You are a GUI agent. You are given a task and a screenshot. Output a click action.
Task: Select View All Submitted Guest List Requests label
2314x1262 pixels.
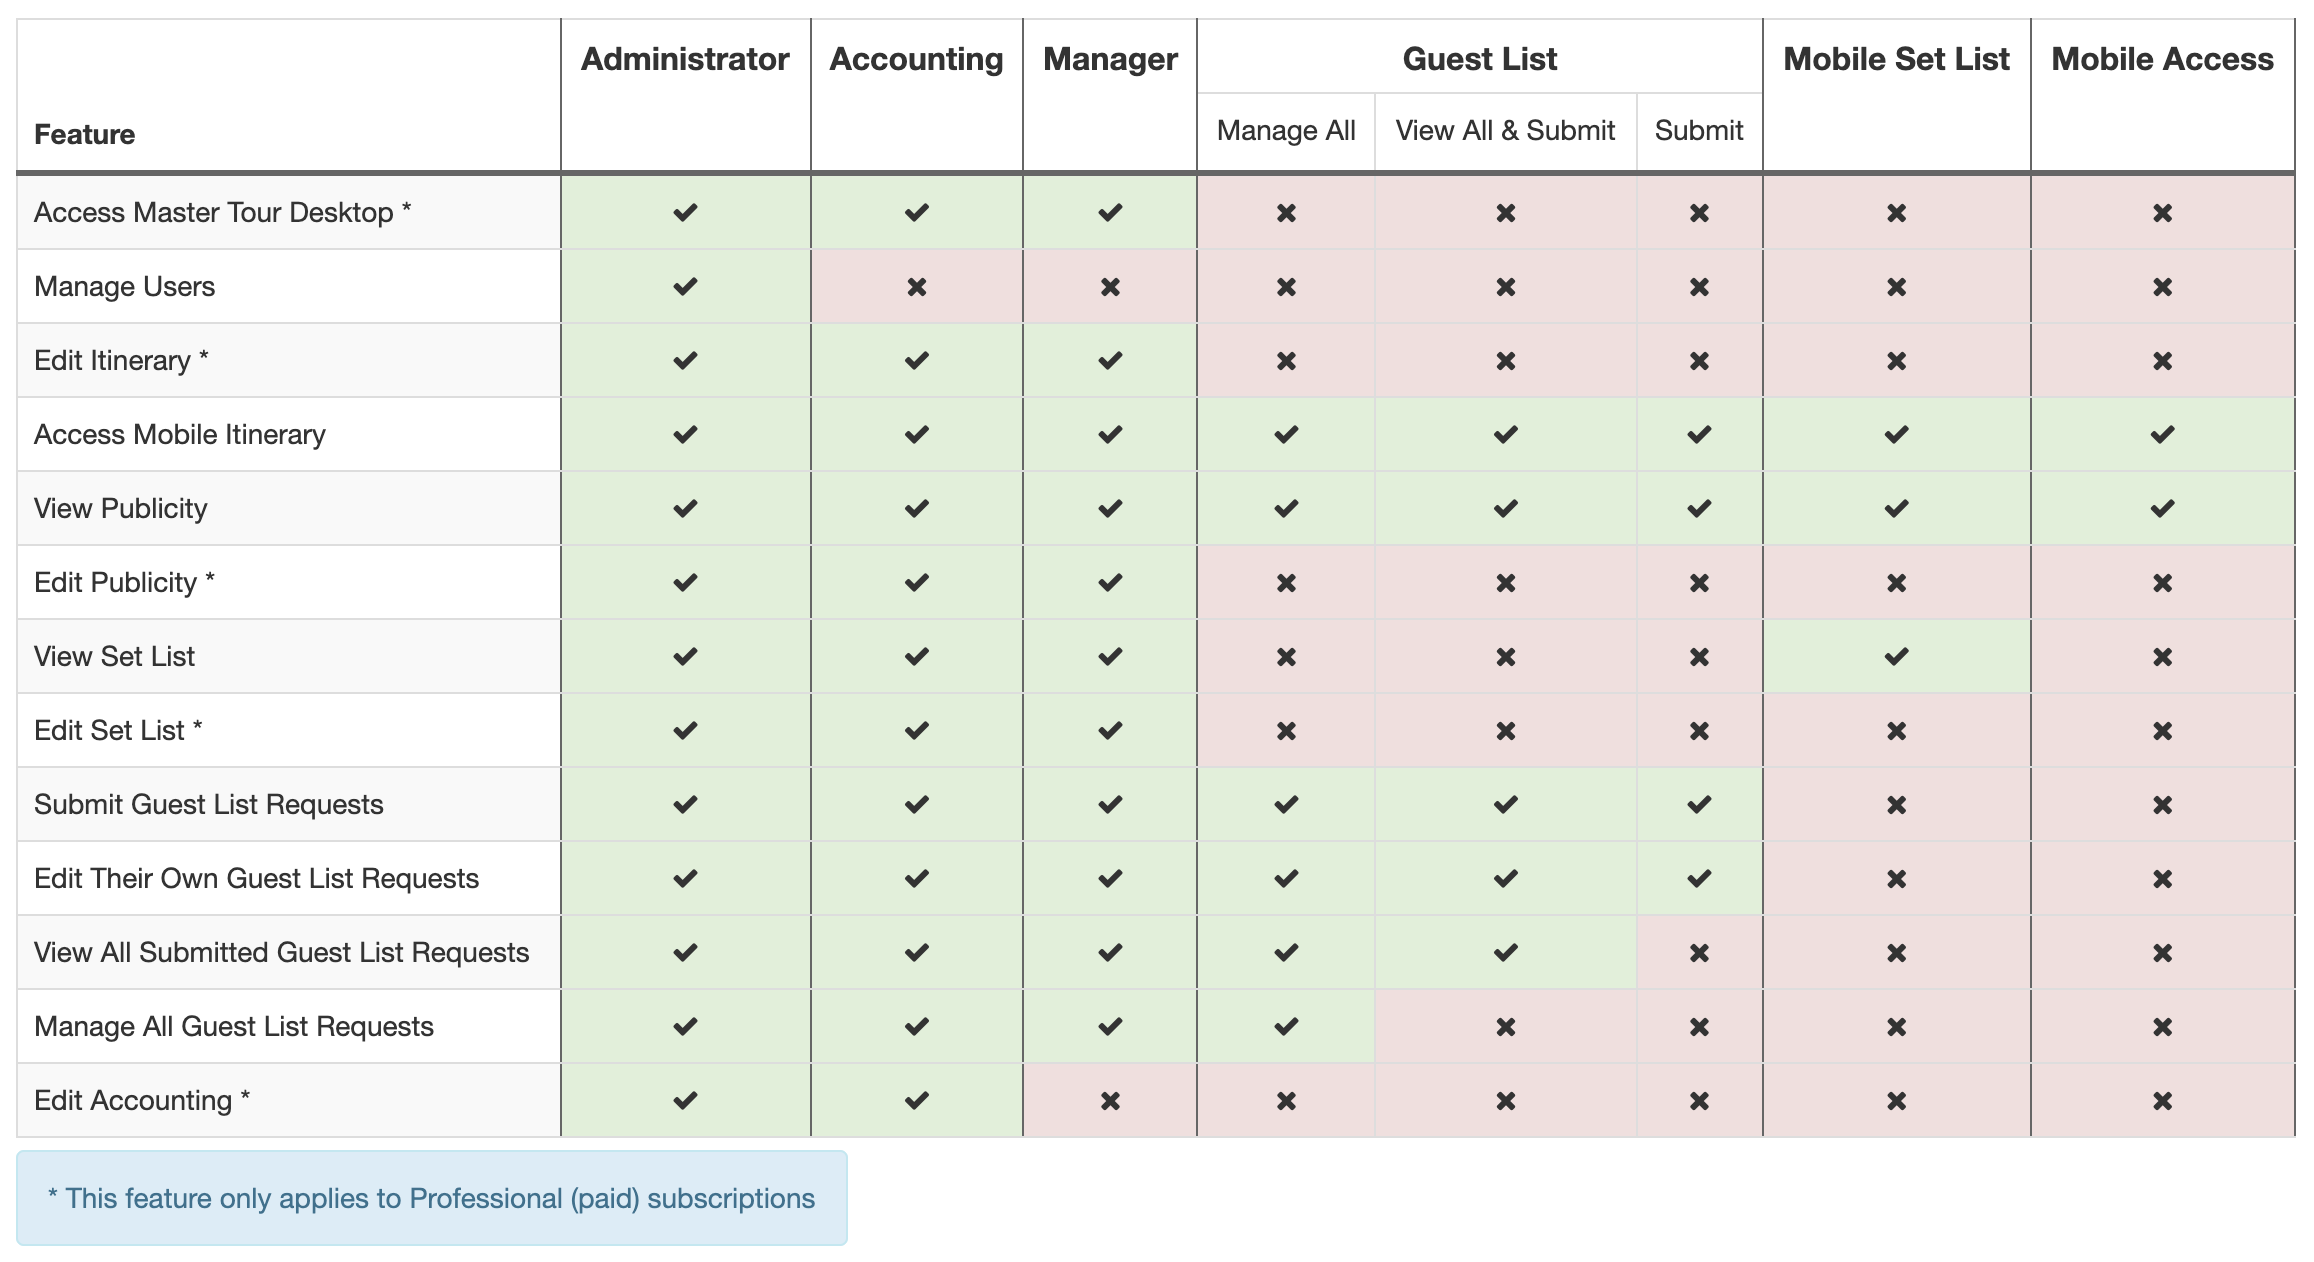pyautogui.click(x=281, y=952)
